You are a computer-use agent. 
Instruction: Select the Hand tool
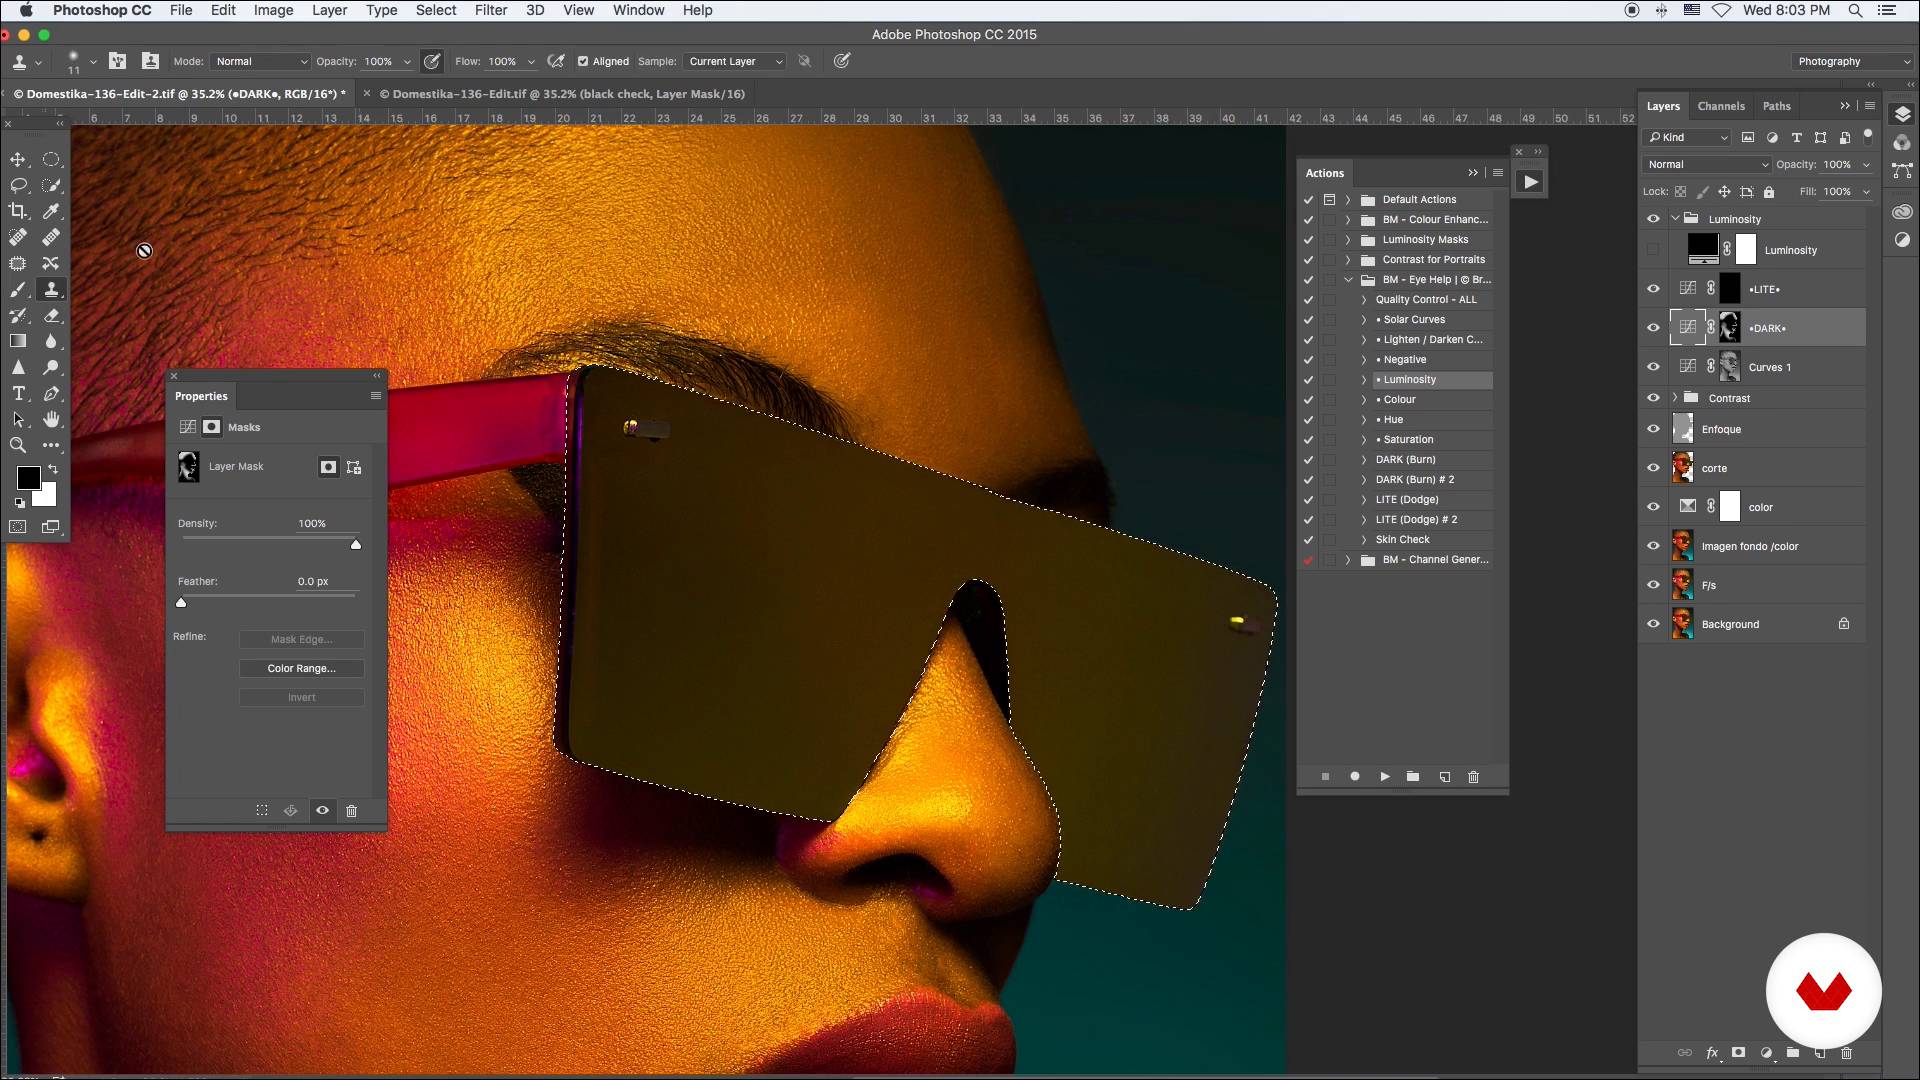click(51, 420)
